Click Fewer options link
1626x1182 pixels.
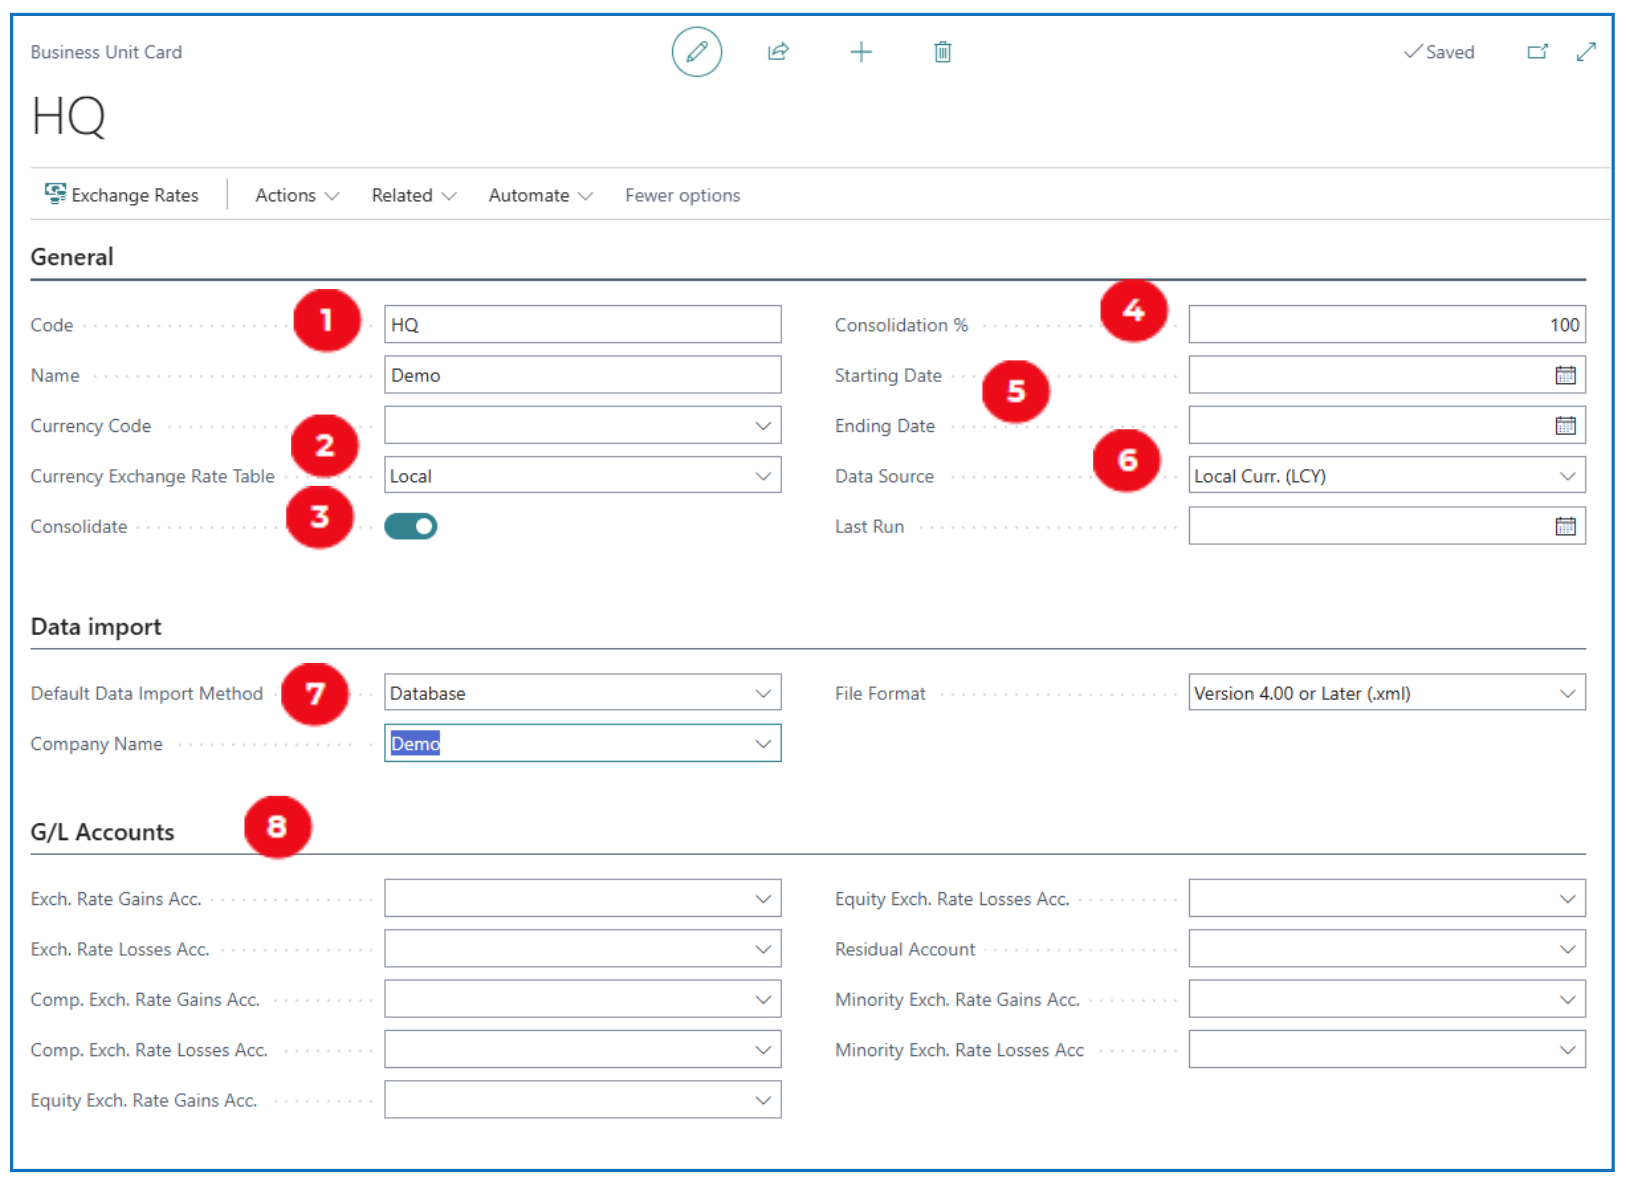(x=682, y=195)
